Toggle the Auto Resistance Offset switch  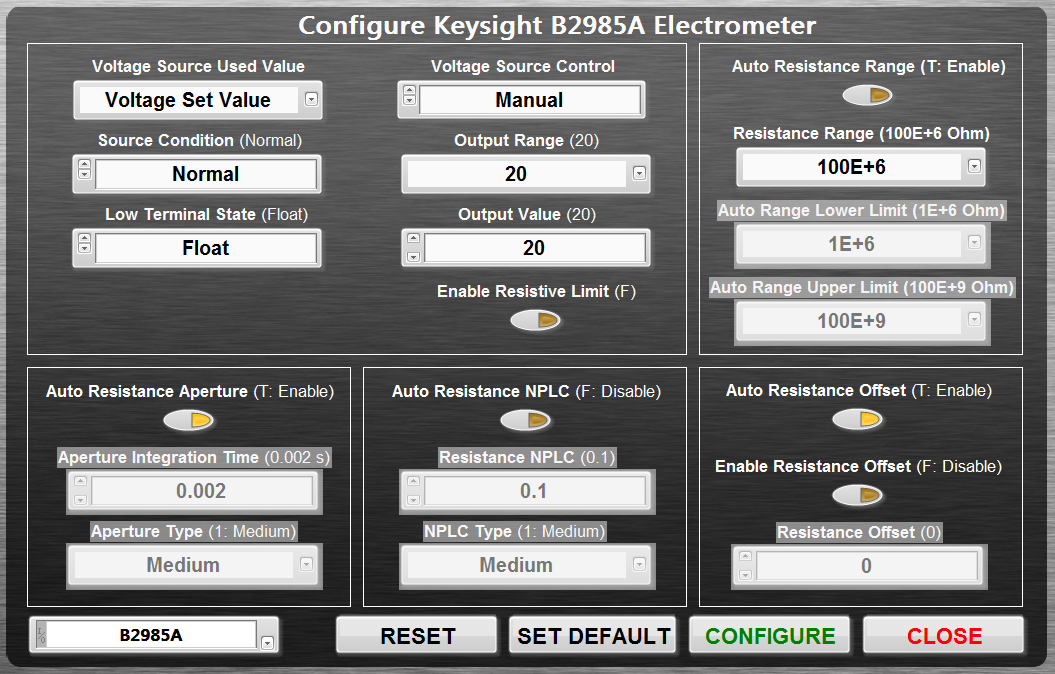857,420
